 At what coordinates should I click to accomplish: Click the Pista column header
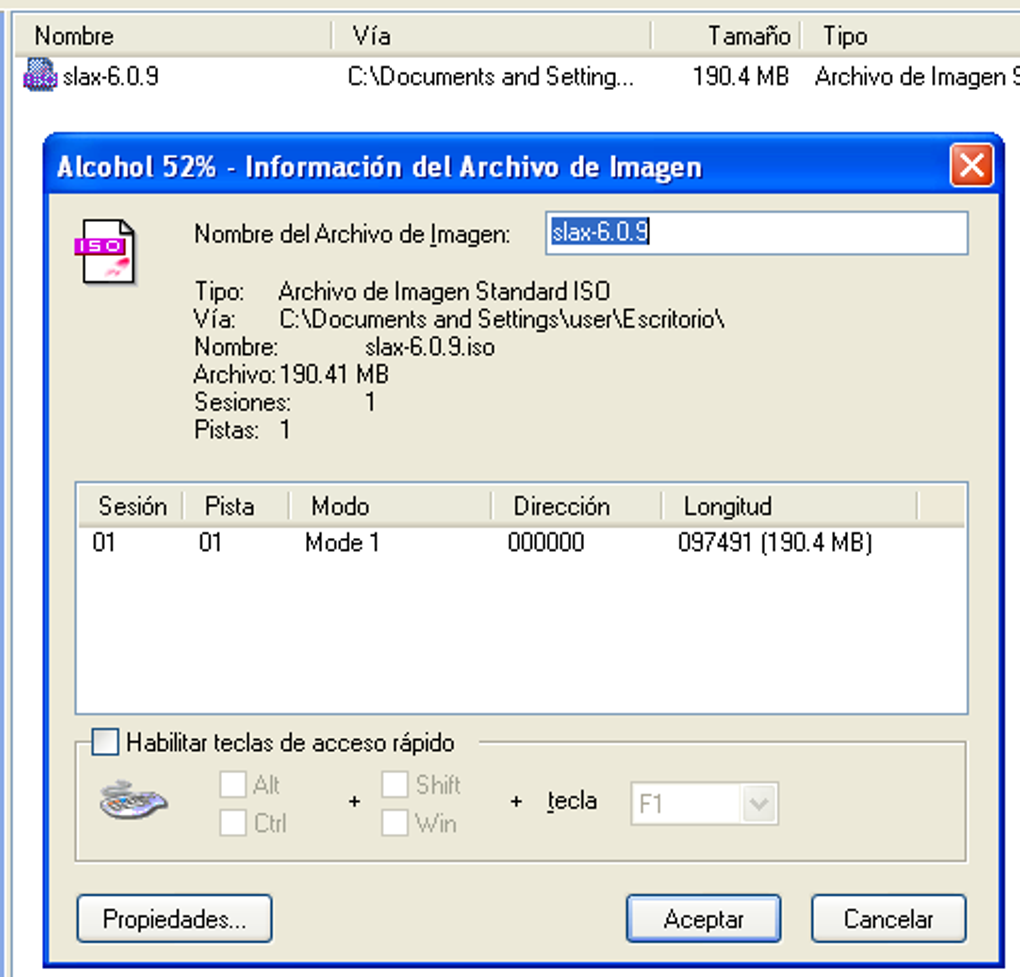(x=236, y=506)
